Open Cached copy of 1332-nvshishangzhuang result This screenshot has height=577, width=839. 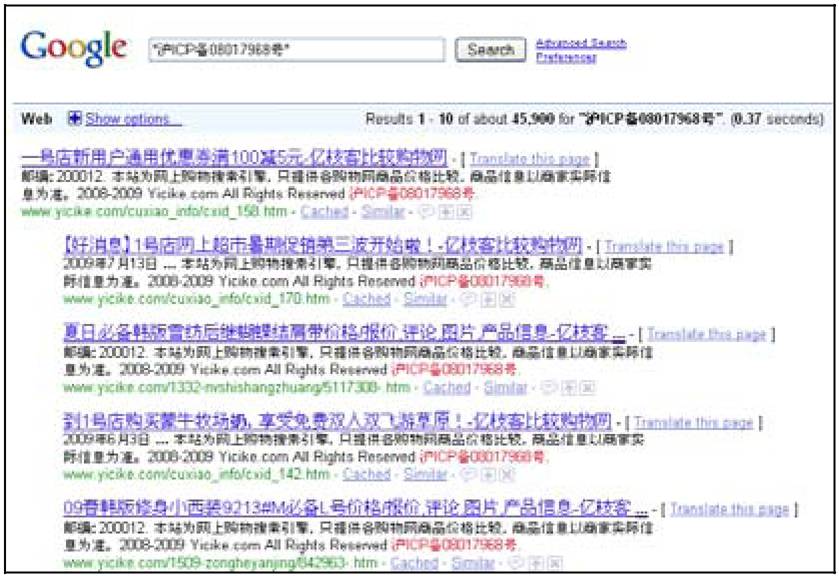[x=447, y=388]
